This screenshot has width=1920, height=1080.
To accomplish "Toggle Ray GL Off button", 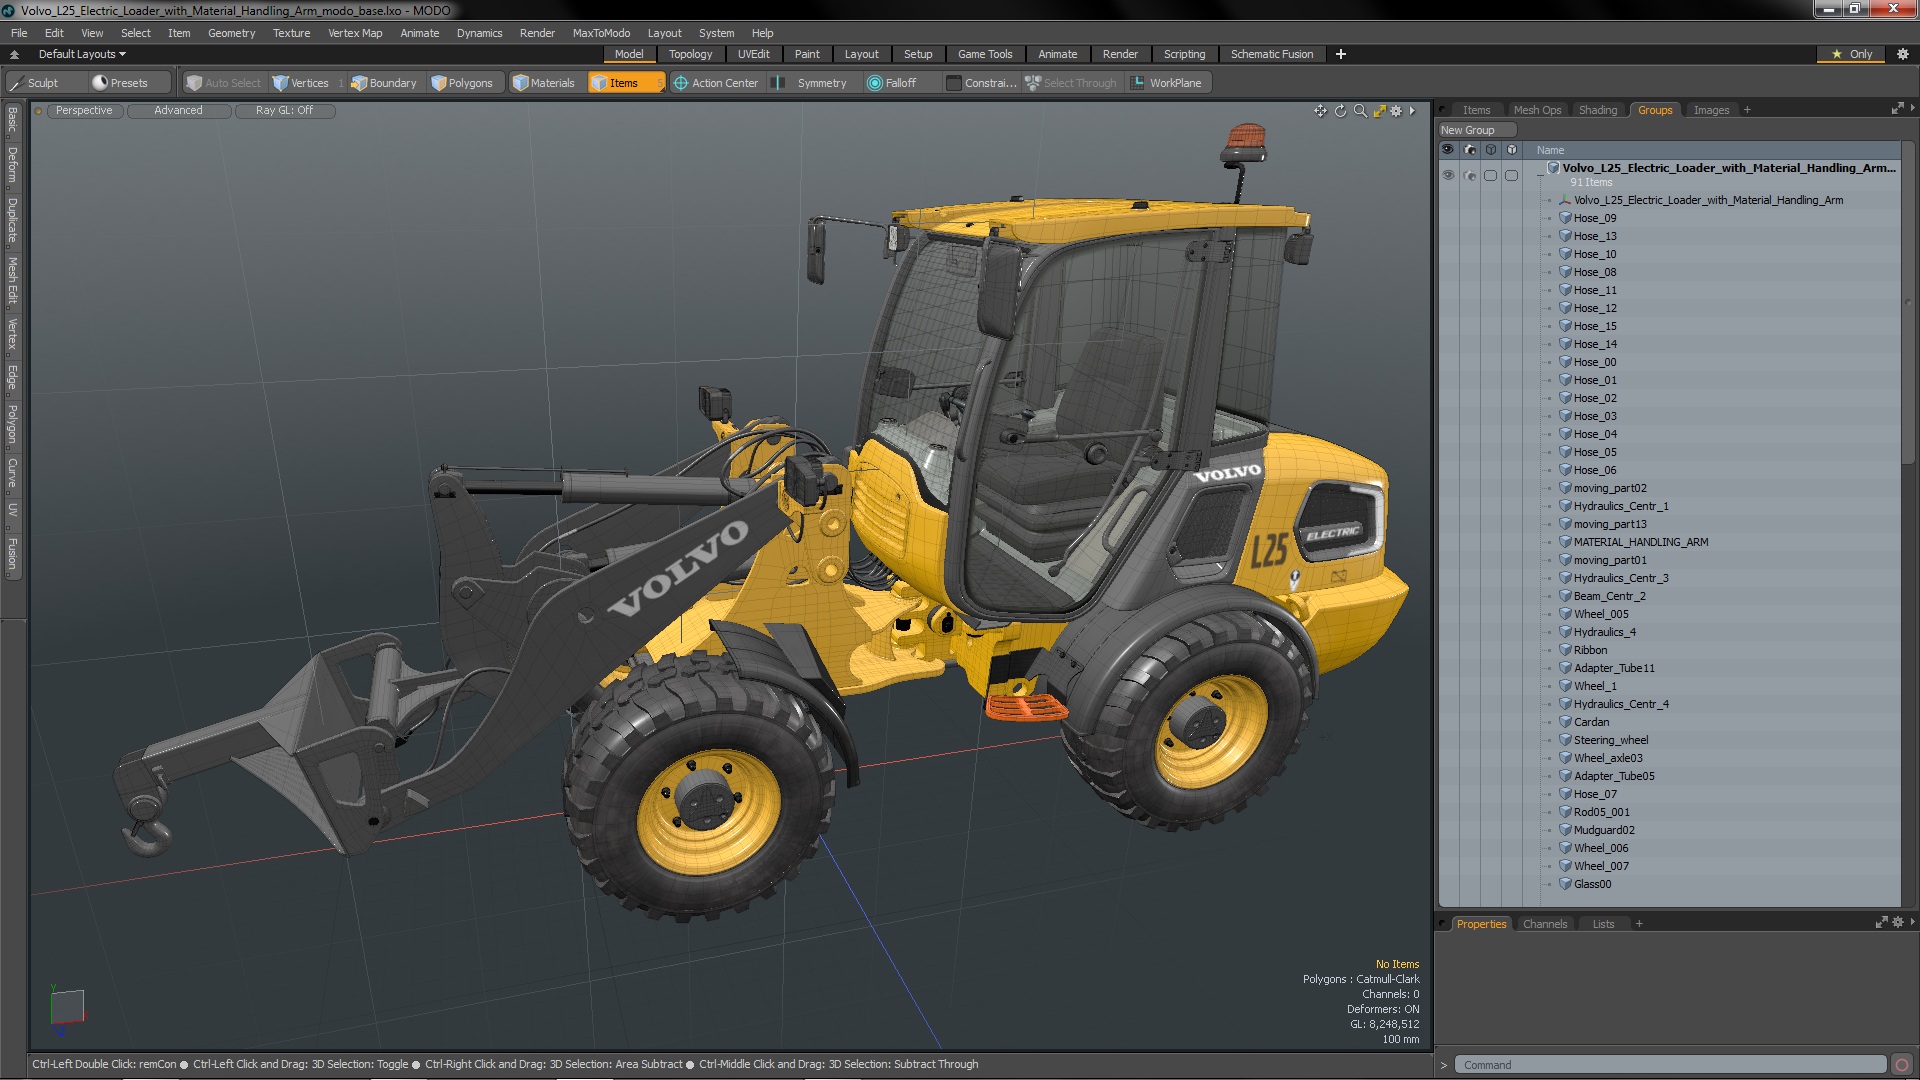I will pyautogui.click(x=284, y=111).
